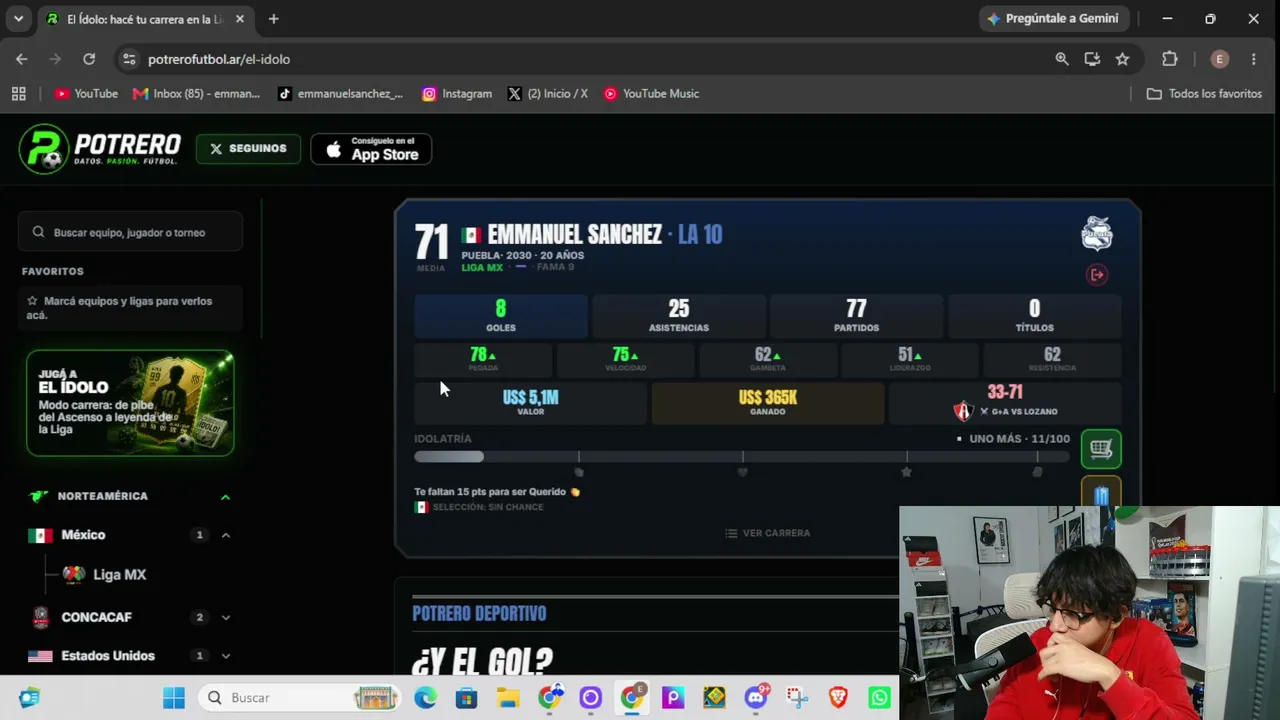
Task: Open the YouTube Music bookmark
Action: coord(651,93)
